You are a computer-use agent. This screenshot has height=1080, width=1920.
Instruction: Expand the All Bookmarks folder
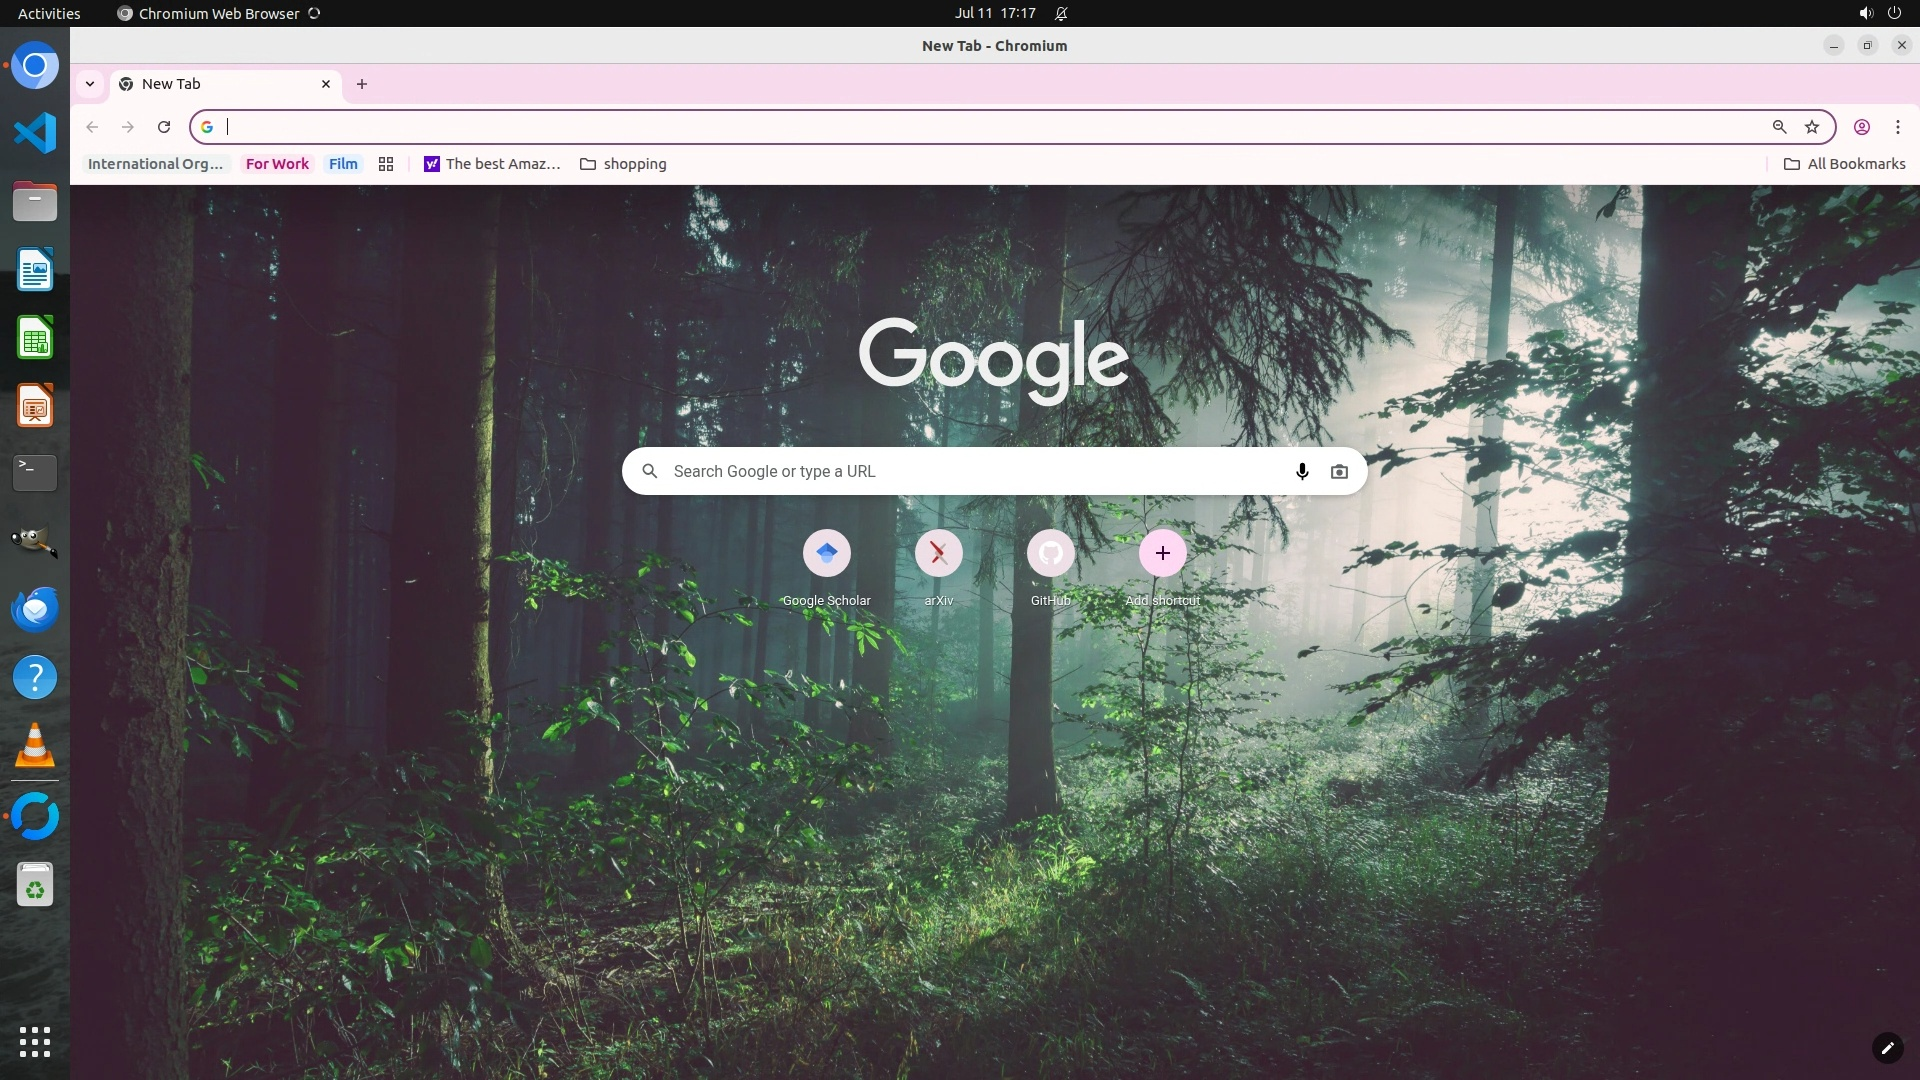point(1845,164)
